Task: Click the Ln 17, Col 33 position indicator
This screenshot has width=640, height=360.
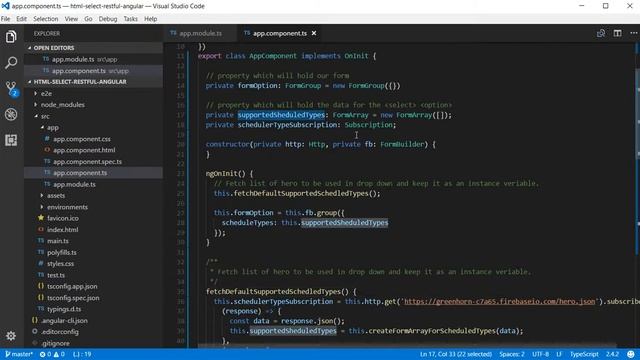Action: point(456,354)
